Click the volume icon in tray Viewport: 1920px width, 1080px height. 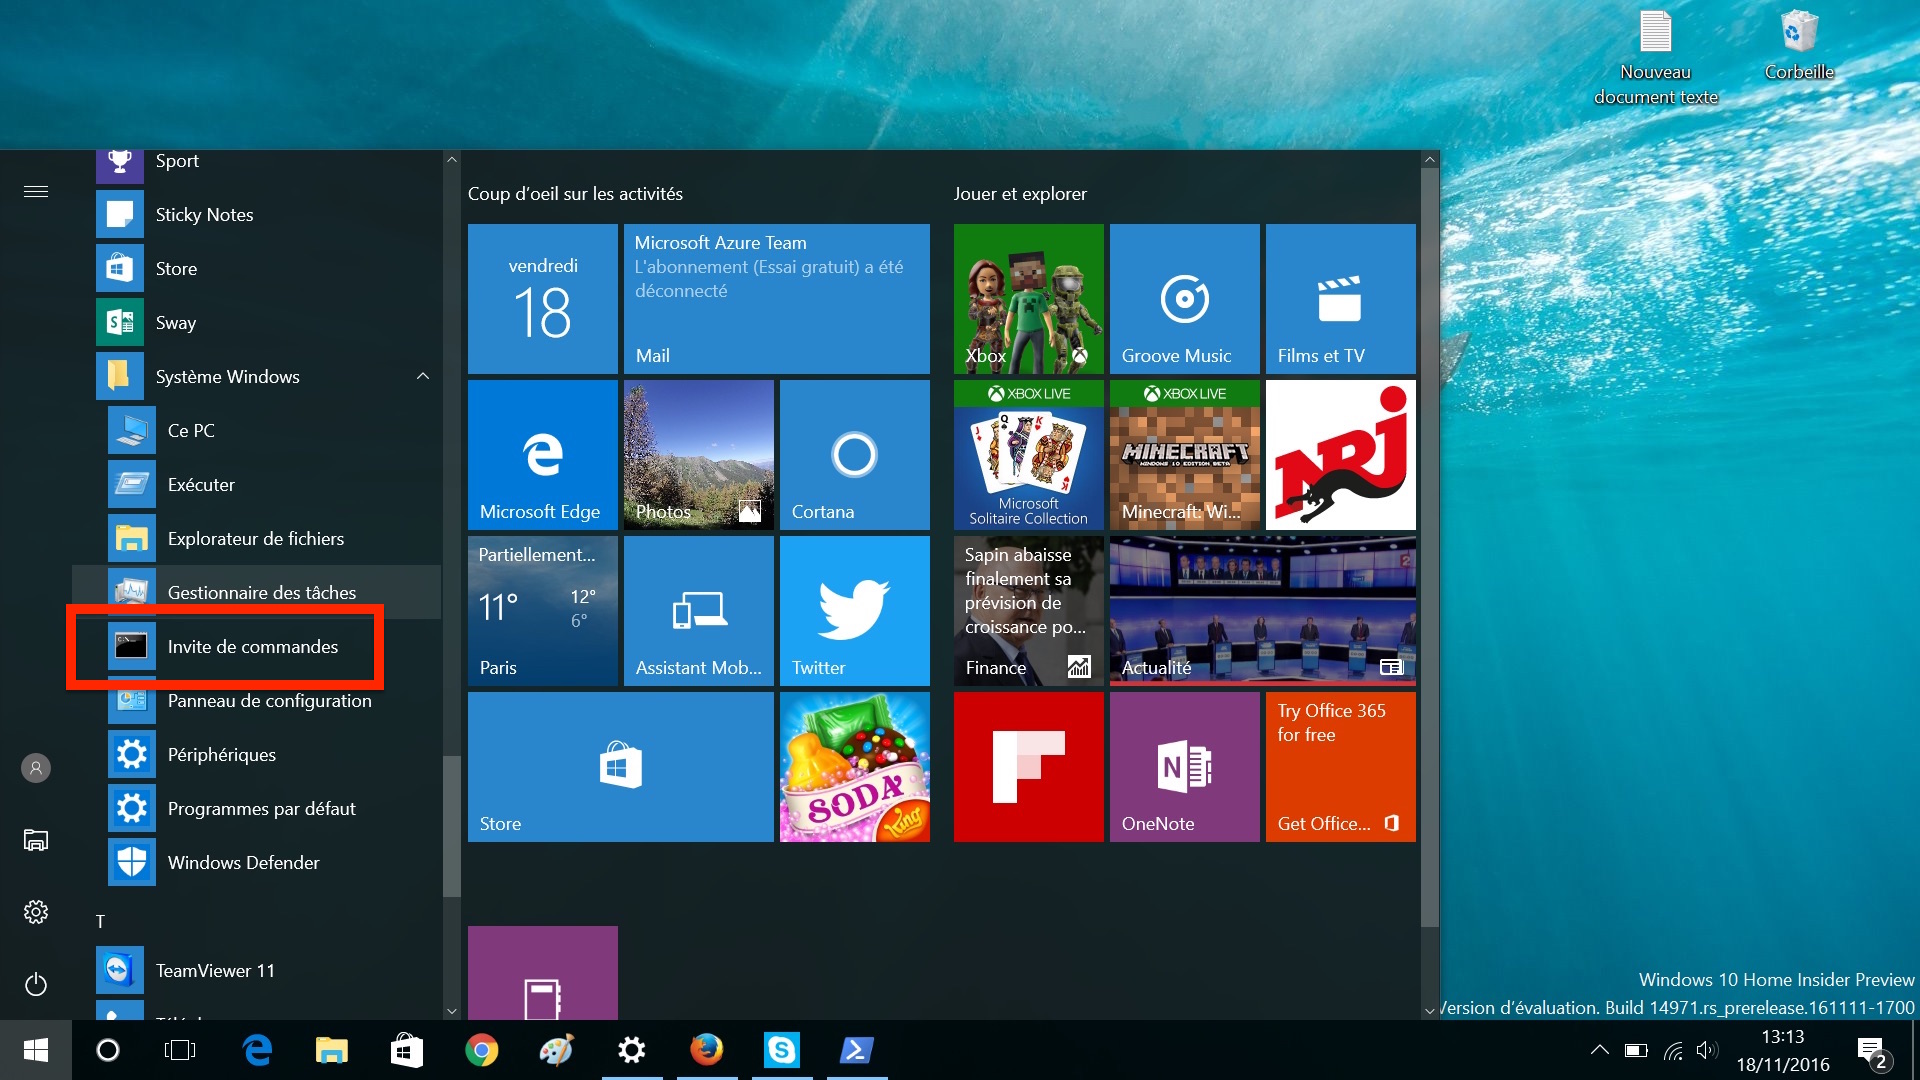point(1707,1050)
